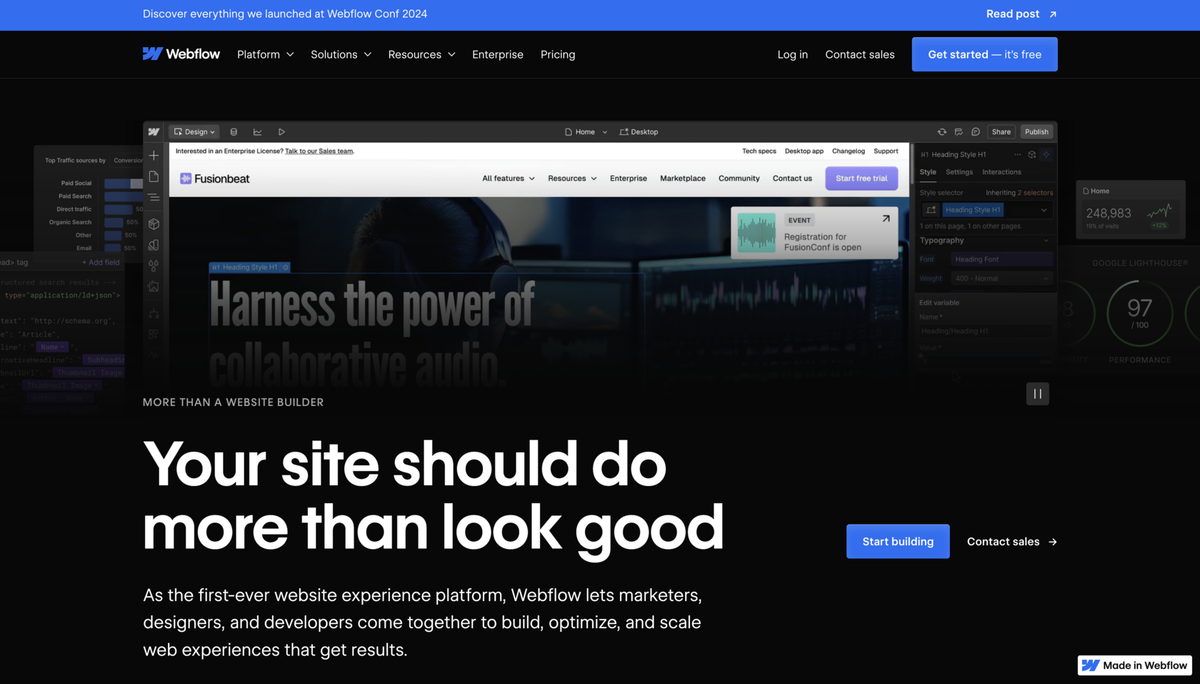Open the analytics chart icon in Designer toolbar
The height and width of the screenshot is (684, 1200).
258,132
